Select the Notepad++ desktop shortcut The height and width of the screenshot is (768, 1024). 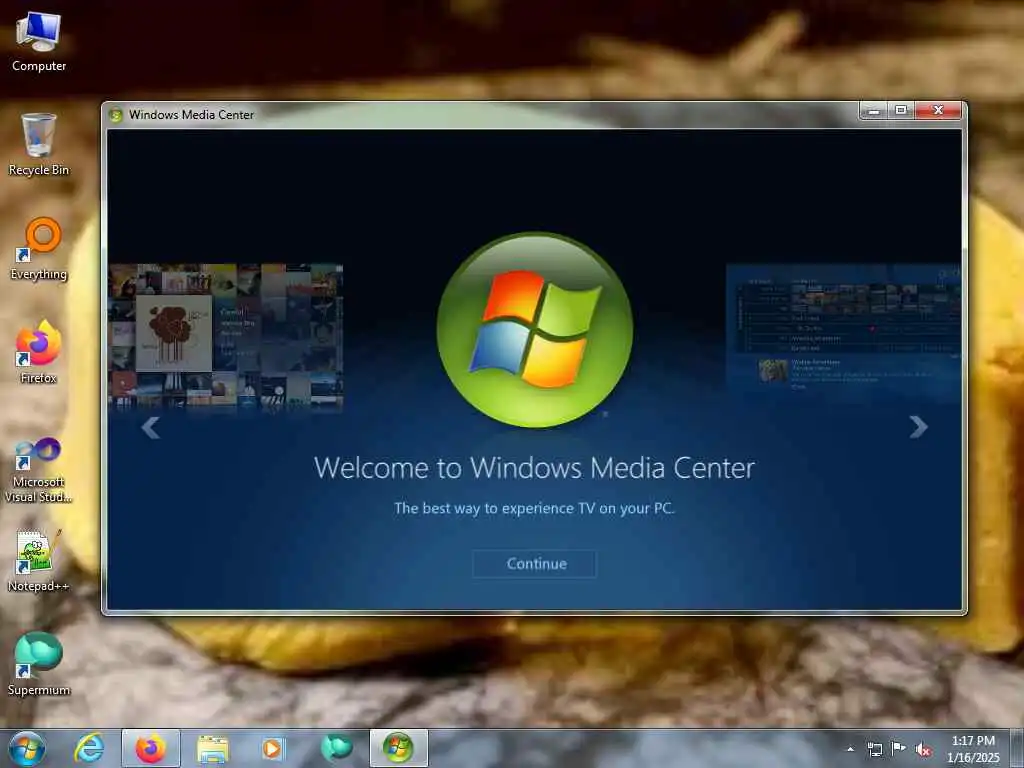click(x=39, y=560)
